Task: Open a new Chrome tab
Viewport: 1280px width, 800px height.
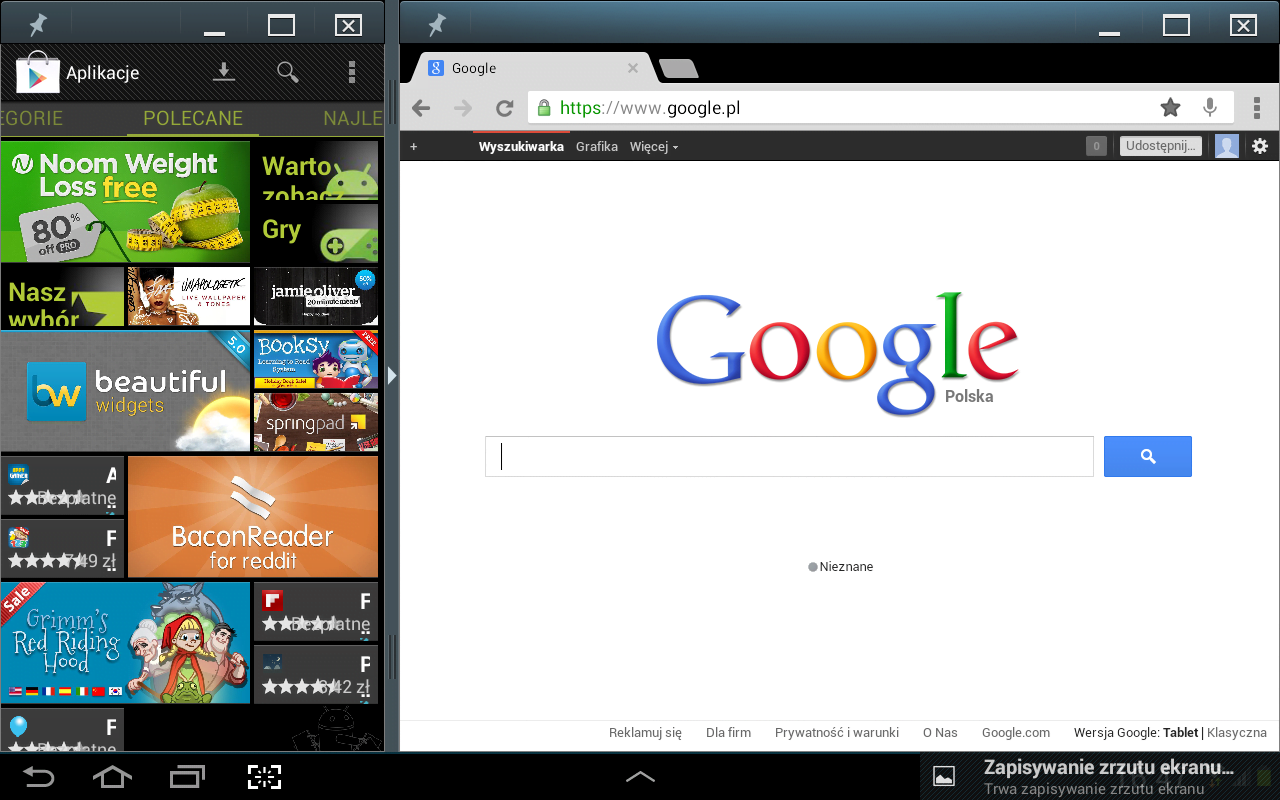Action: click(679, 68)
